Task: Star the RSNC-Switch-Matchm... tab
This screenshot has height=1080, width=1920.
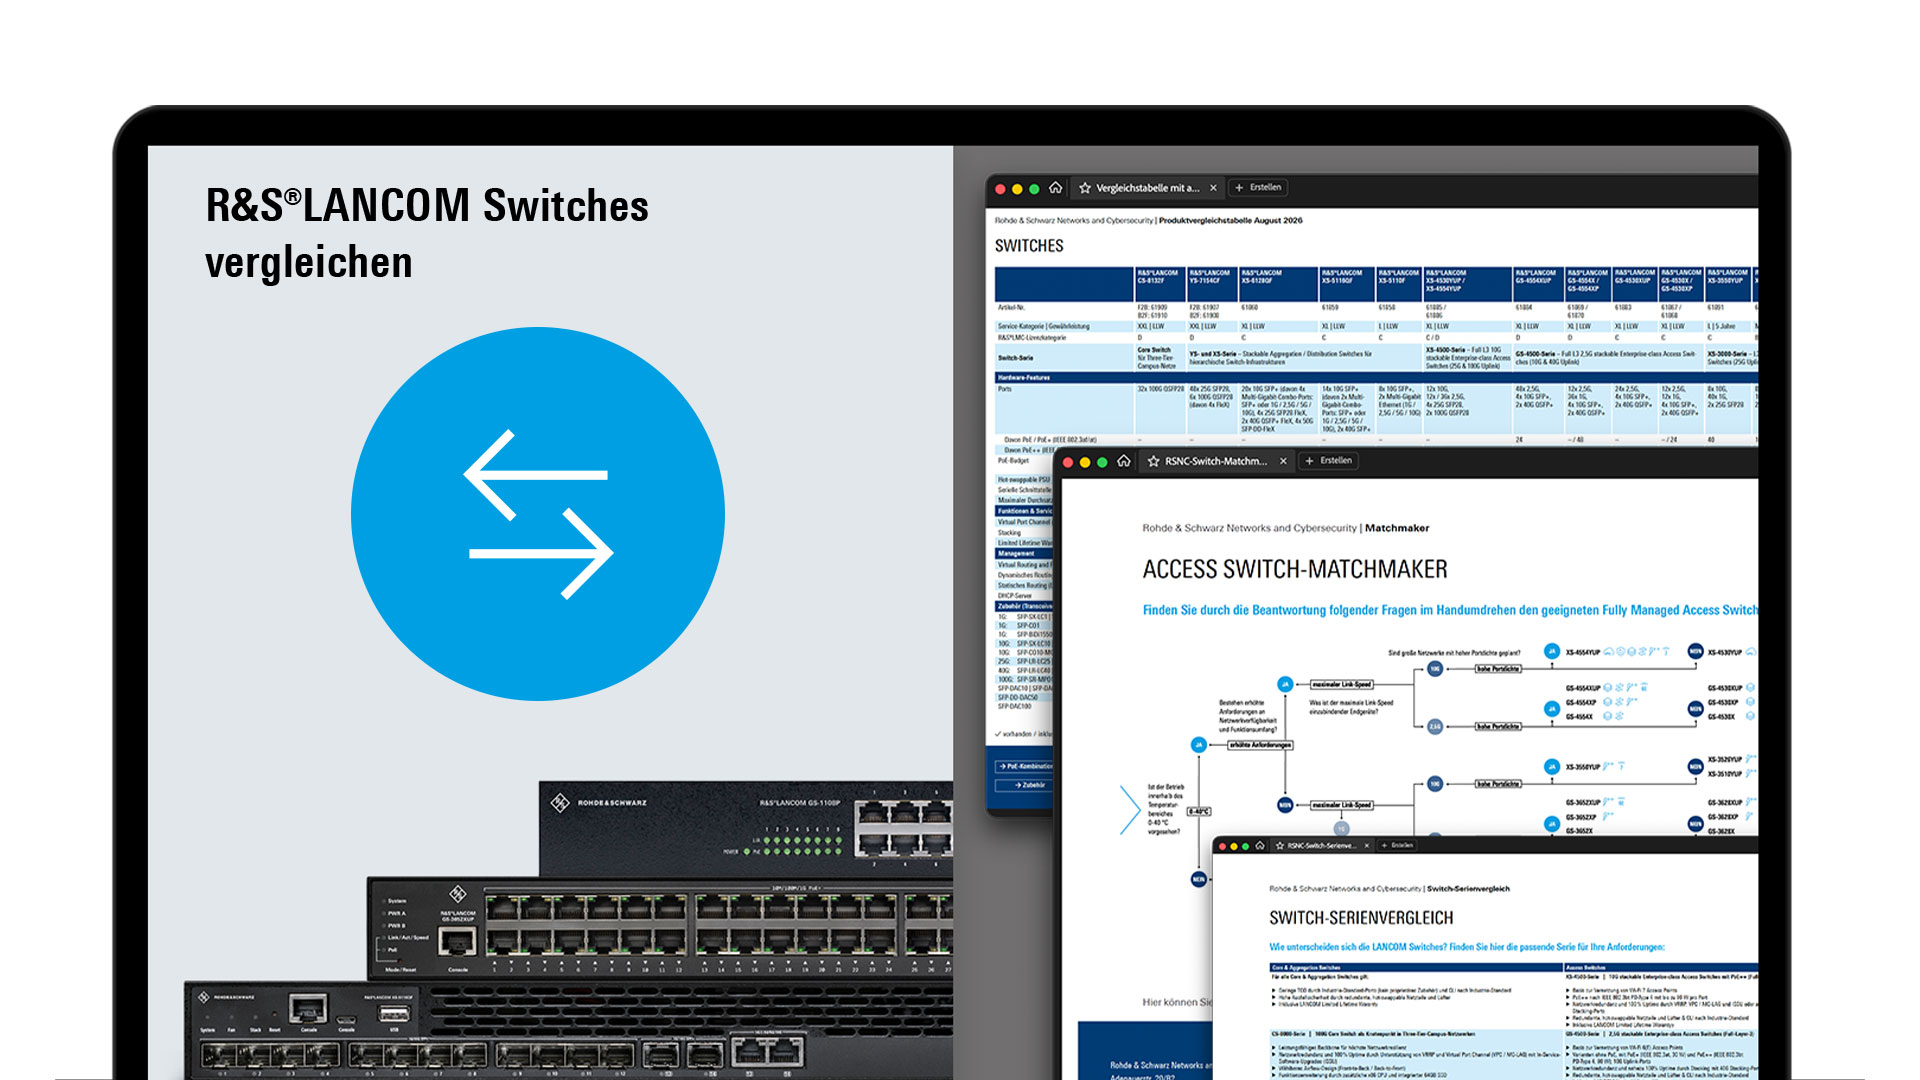Action: click(1154, 461)
